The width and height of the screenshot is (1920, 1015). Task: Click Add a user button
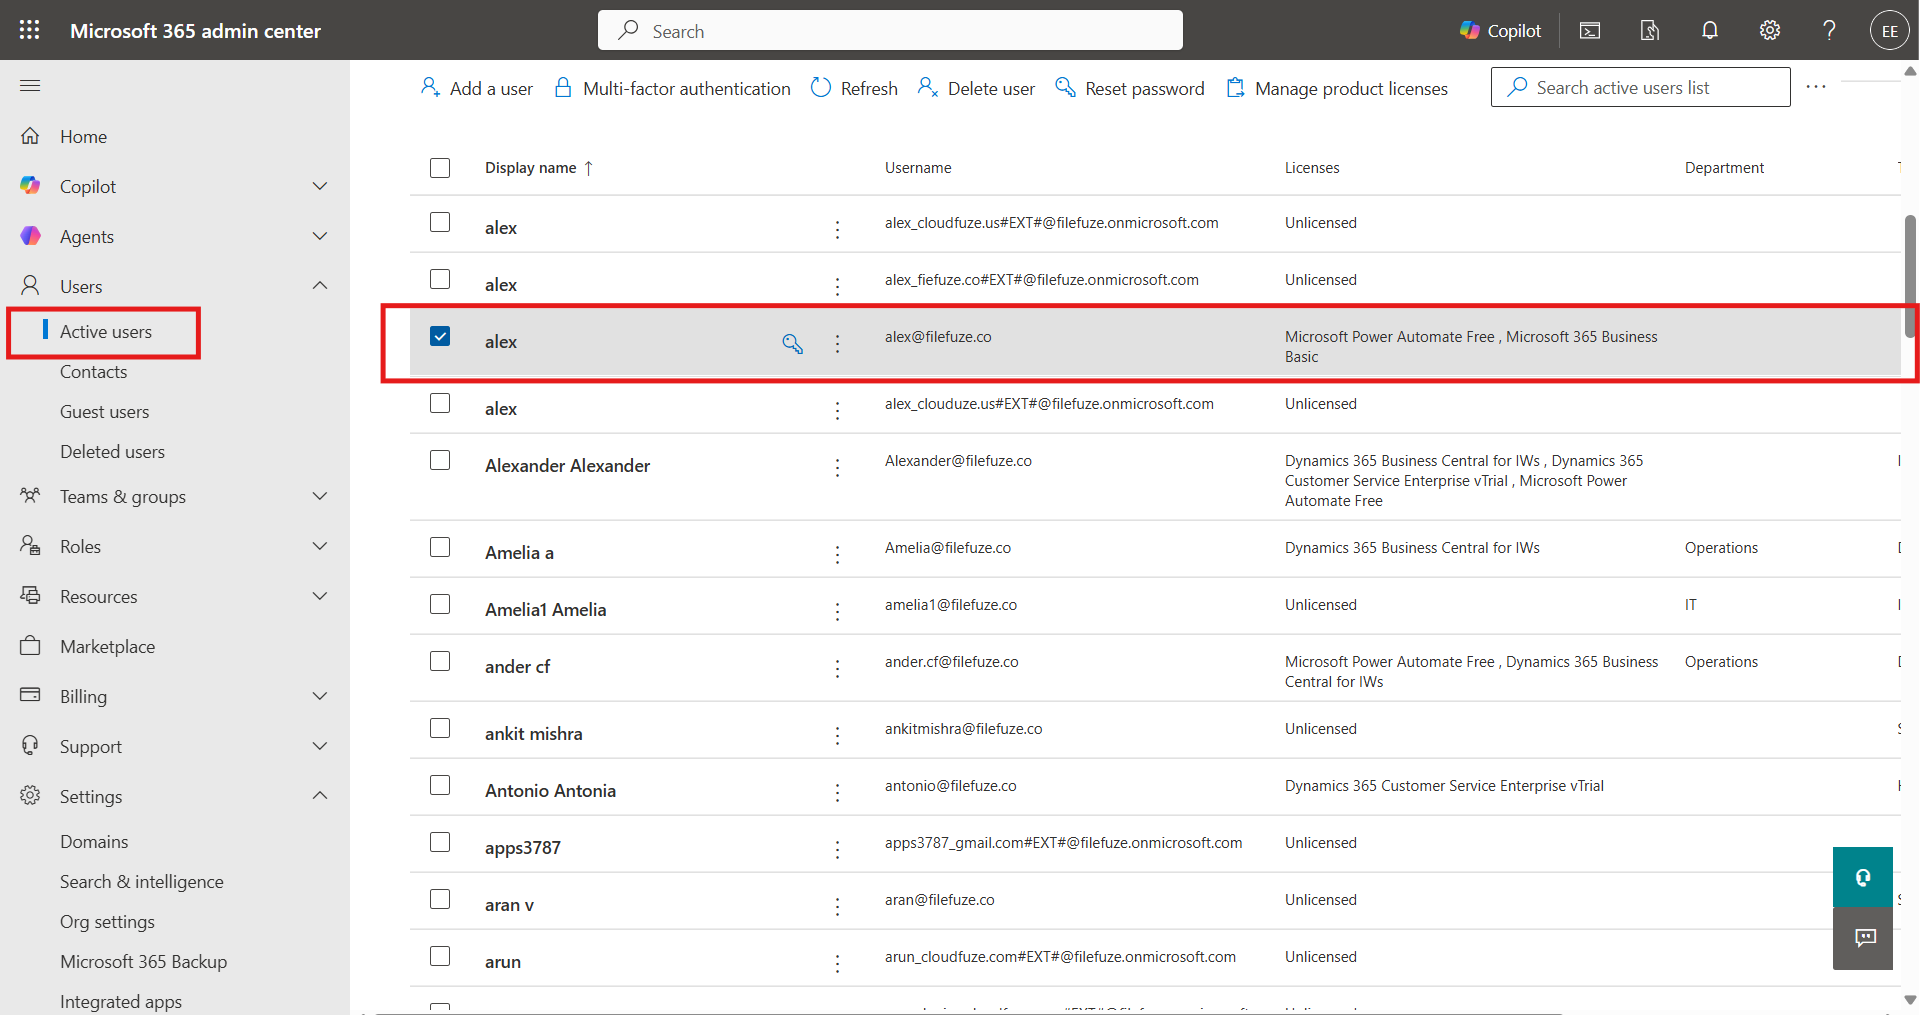(x=477, y=88)
